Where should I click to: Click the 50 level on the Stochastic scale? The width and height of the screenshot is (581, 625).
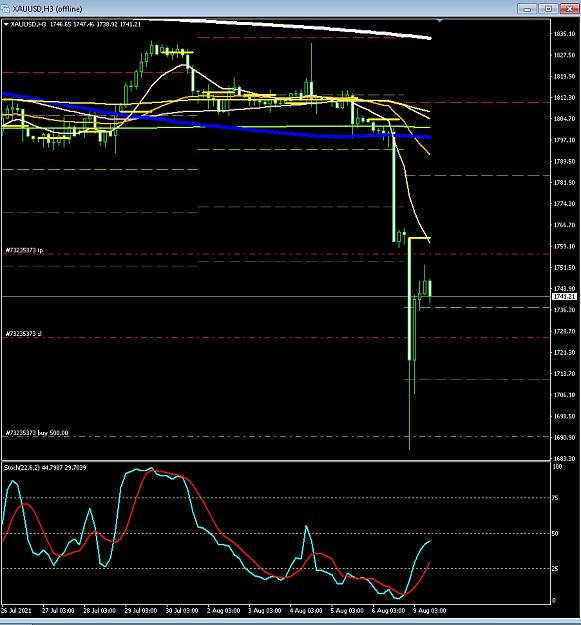[x=555, y=533]
